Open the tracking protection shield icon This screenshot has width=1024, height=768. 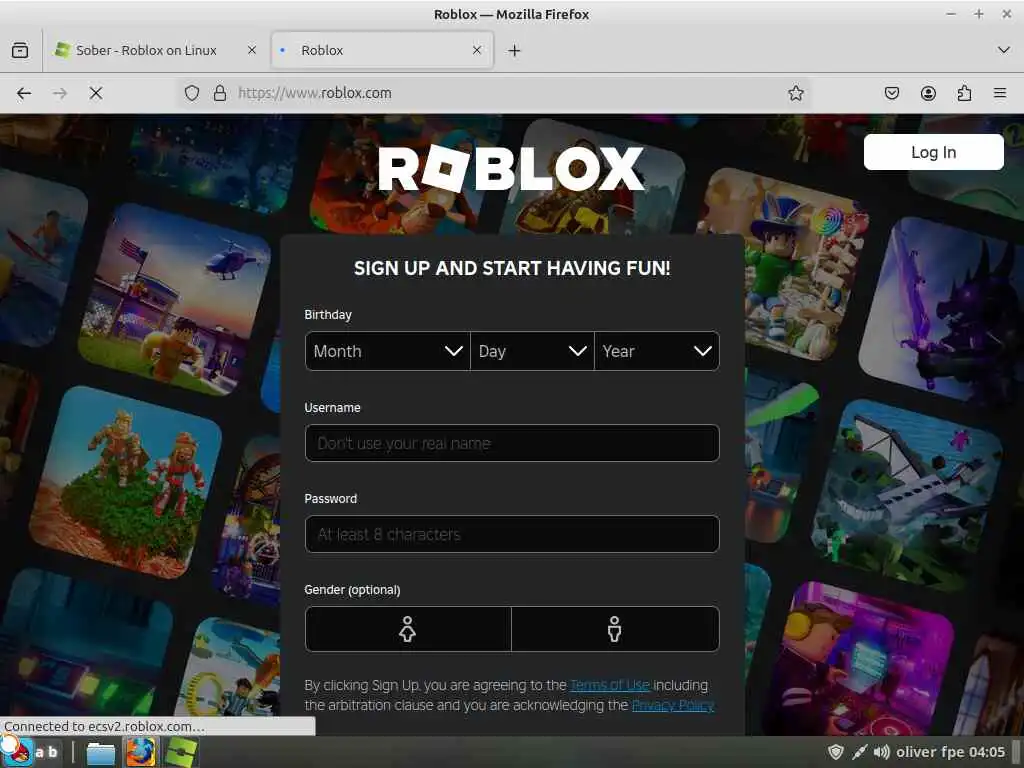[191, 93]
